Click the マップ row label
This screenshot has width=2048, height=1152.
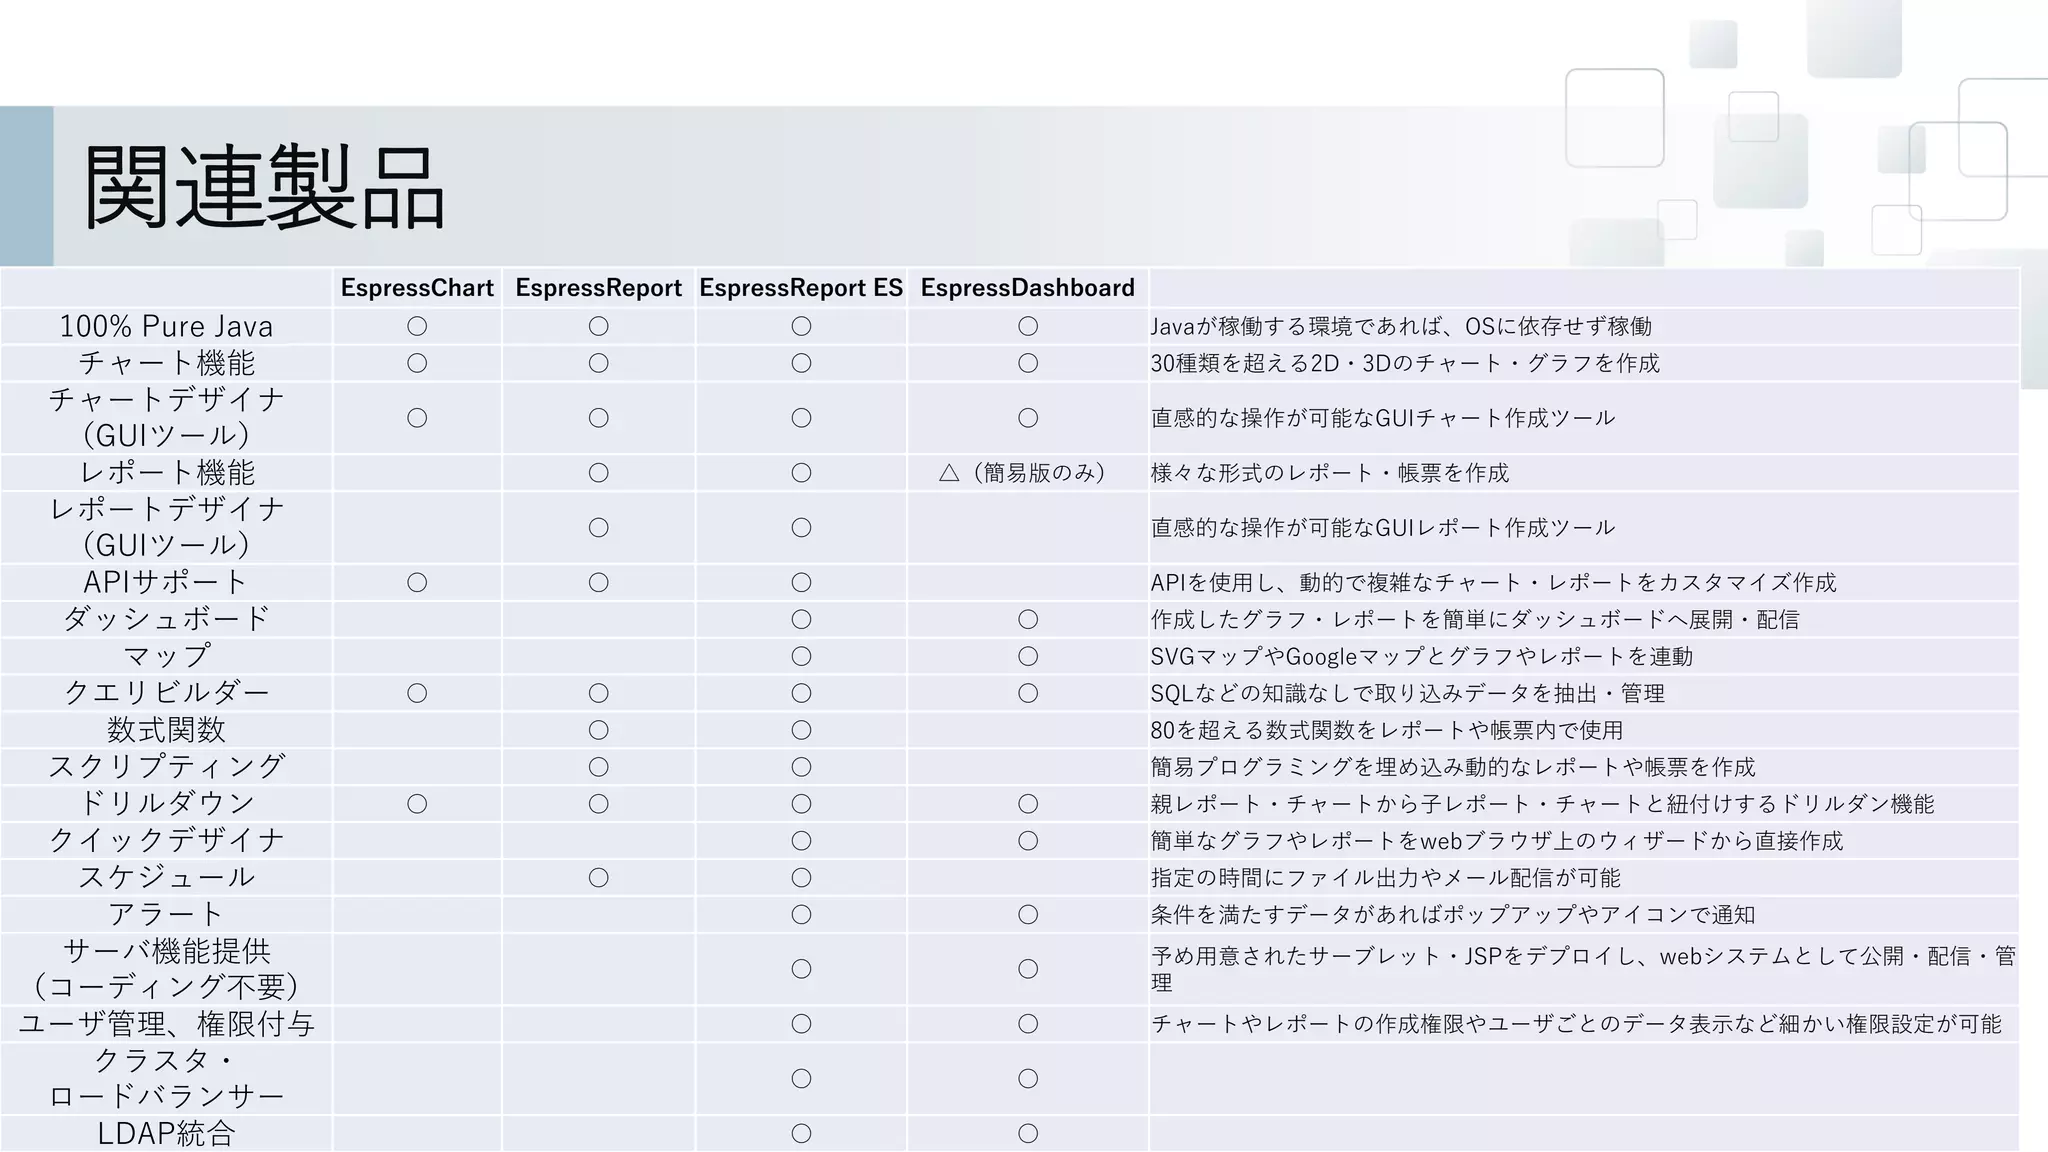pos(166,656)
